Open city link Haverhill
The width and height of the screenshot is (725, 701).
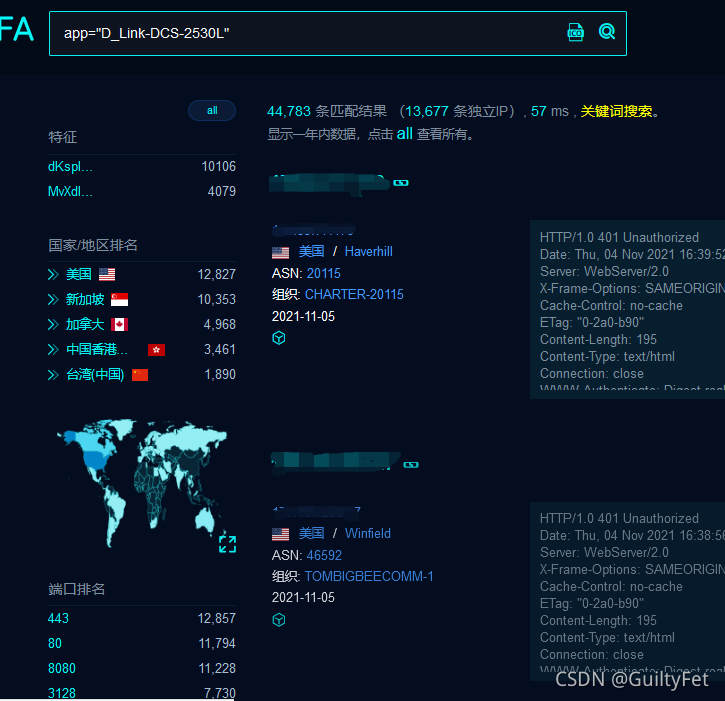point(369,252)
